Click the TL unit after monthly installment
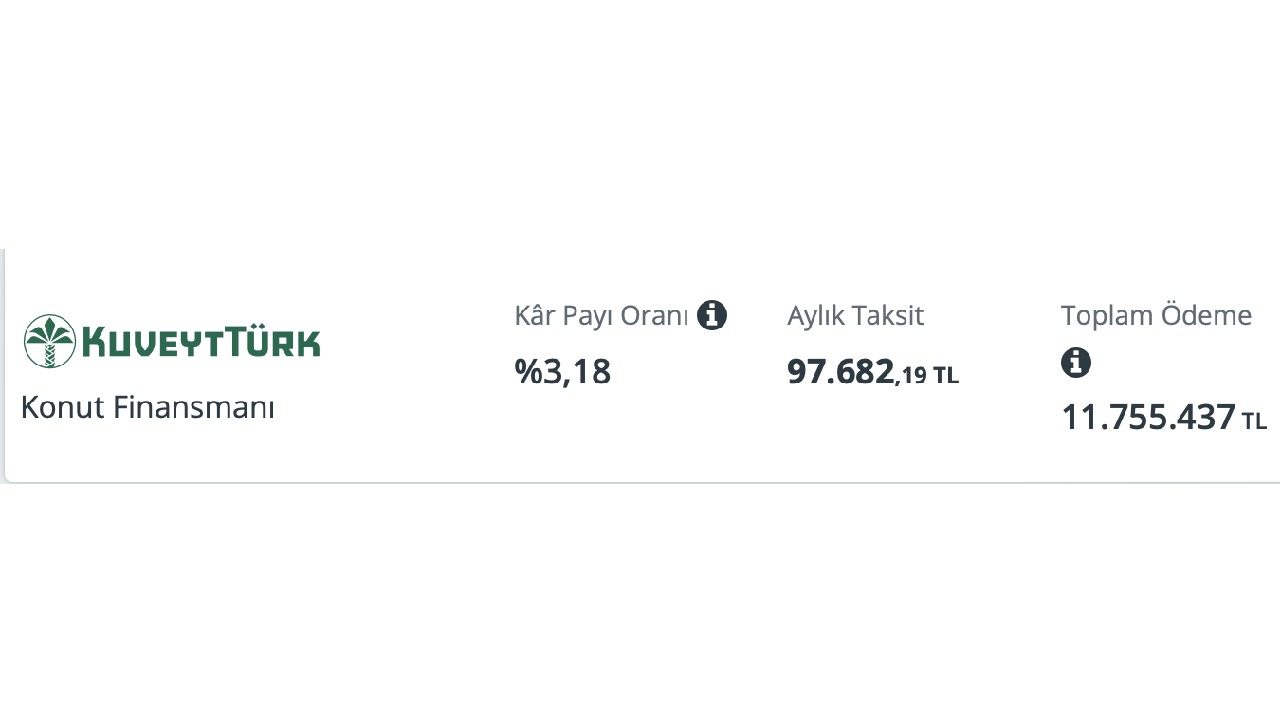 click(x=946, y=376)
